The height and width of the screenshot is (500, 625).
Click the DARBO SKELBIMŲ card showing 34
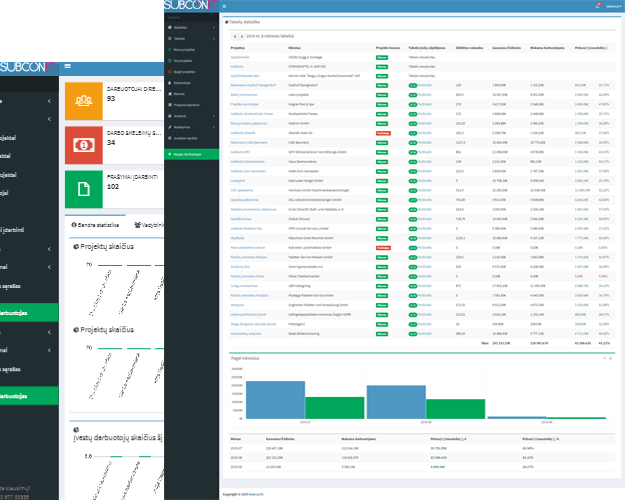114,145
